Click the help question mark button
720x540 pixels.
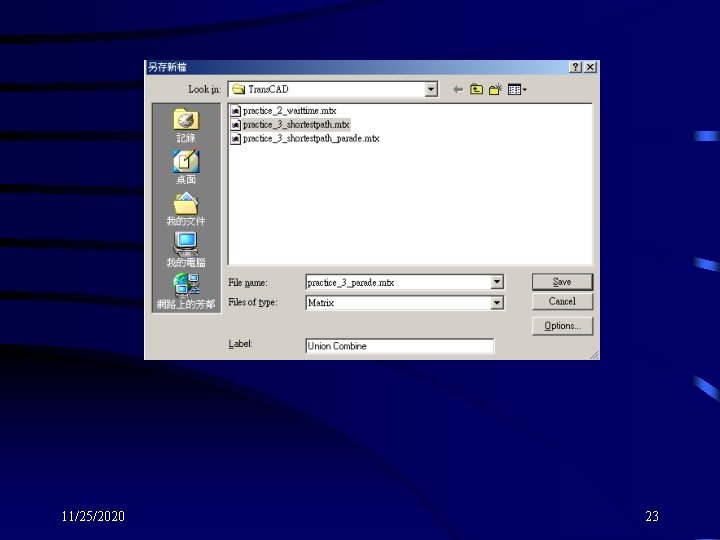(x=576, y=67)
